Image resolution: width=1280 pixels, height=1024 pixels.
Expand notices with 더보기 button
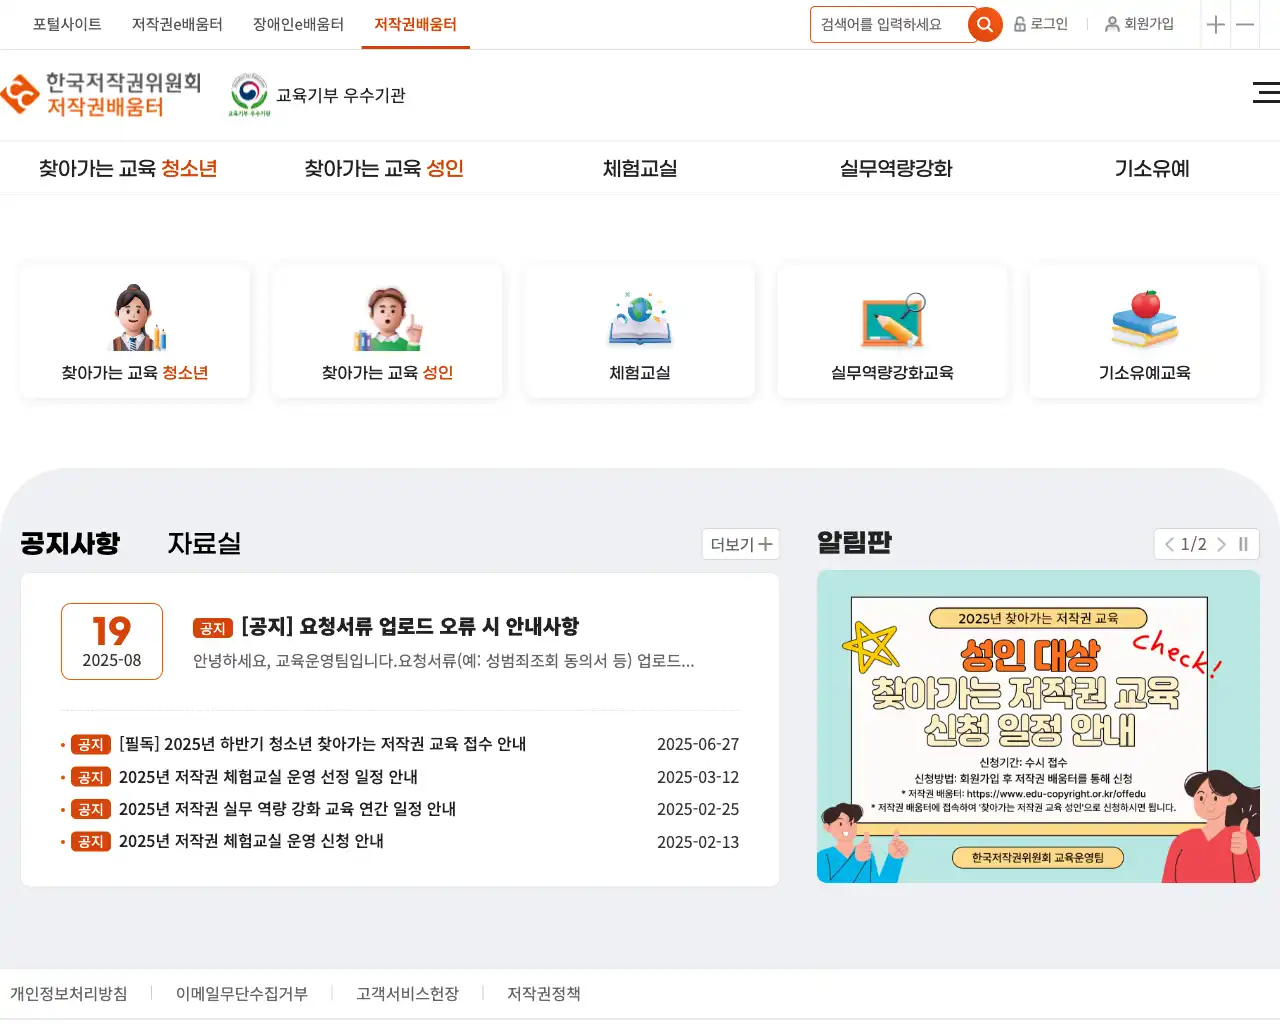[741, 544]
